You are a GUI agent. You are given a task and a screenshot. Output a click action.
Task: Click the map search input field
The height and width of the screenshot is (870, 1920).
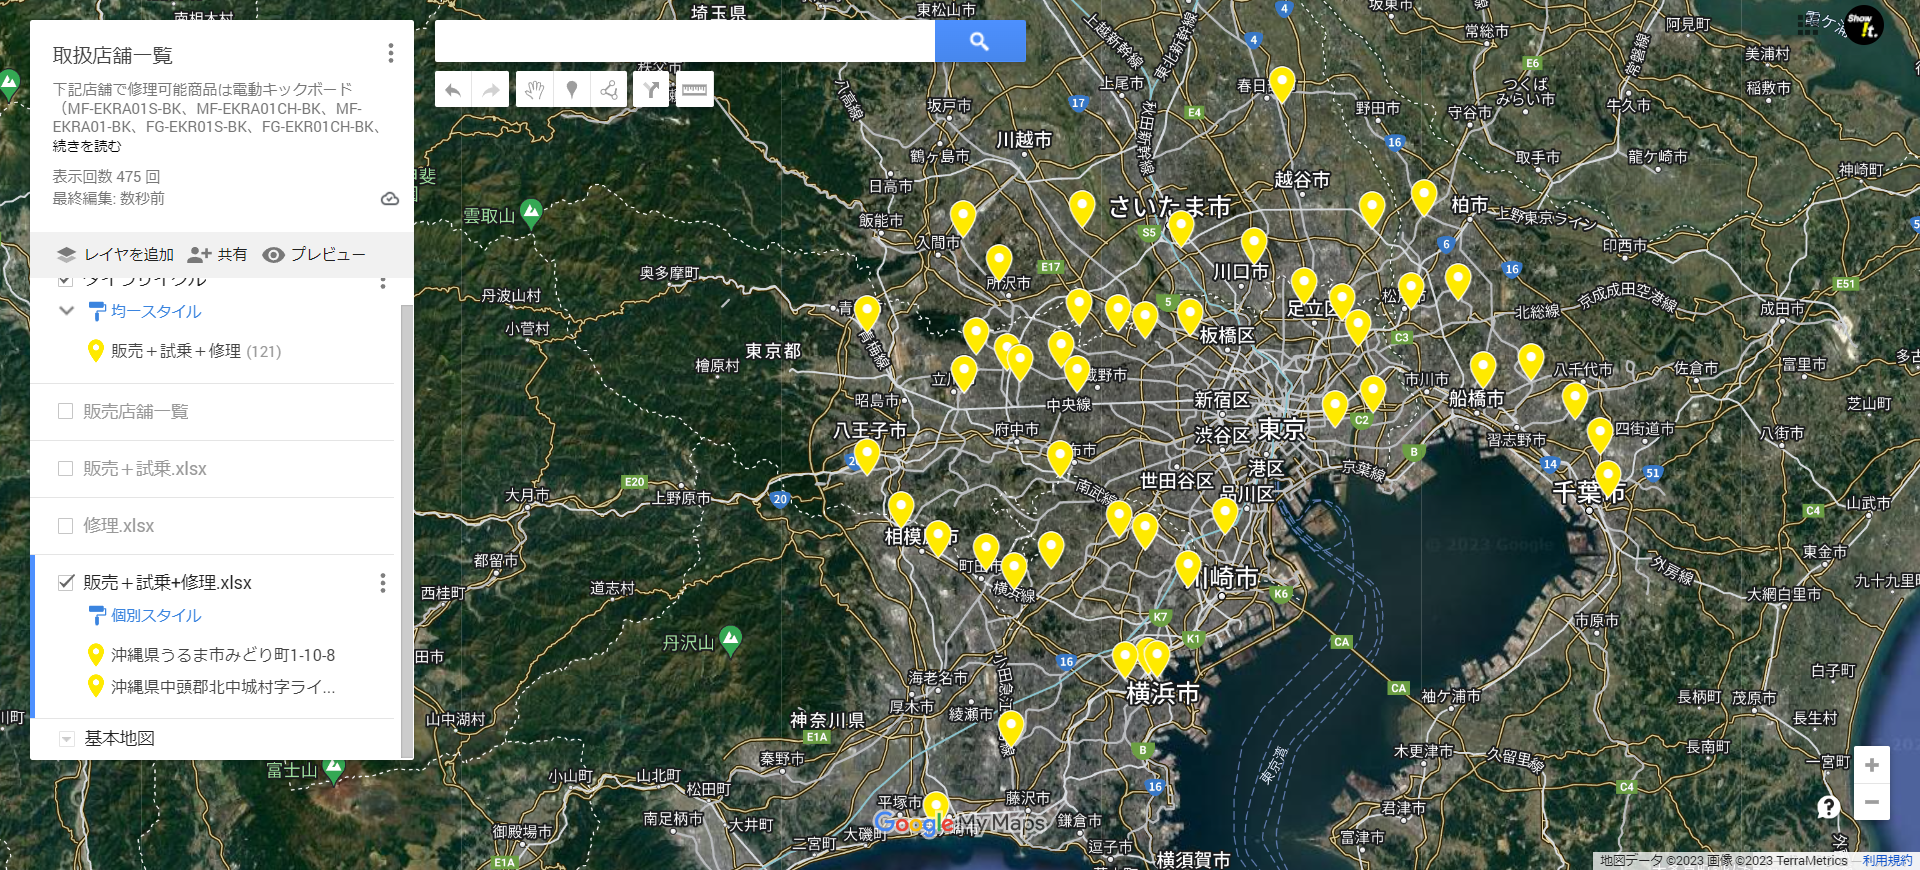[685, 41]
